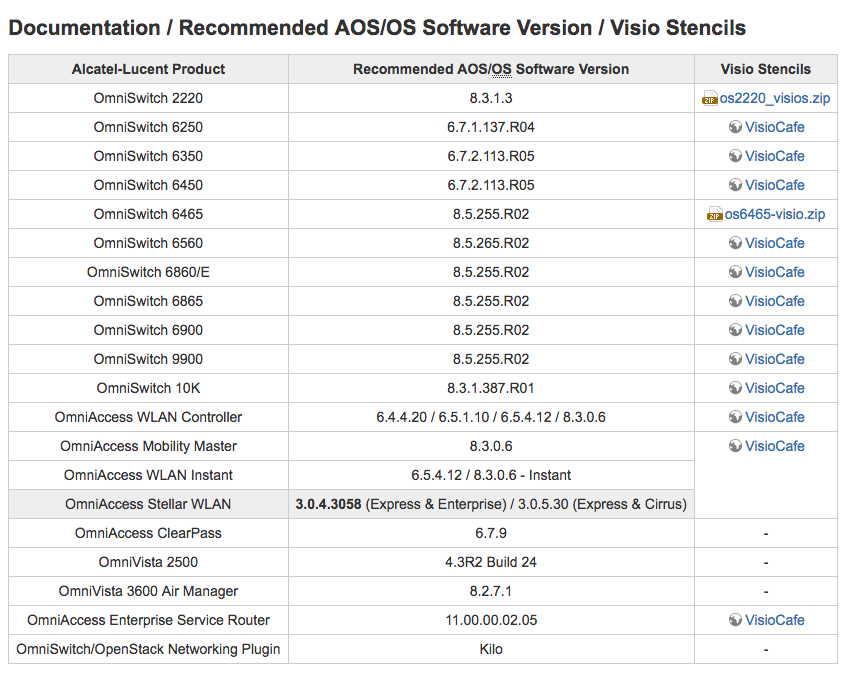Viewport: 849px width, 680px height.
Task: Select the OmniAccess Stellar WLAN cell
Action: pos(148,505)
